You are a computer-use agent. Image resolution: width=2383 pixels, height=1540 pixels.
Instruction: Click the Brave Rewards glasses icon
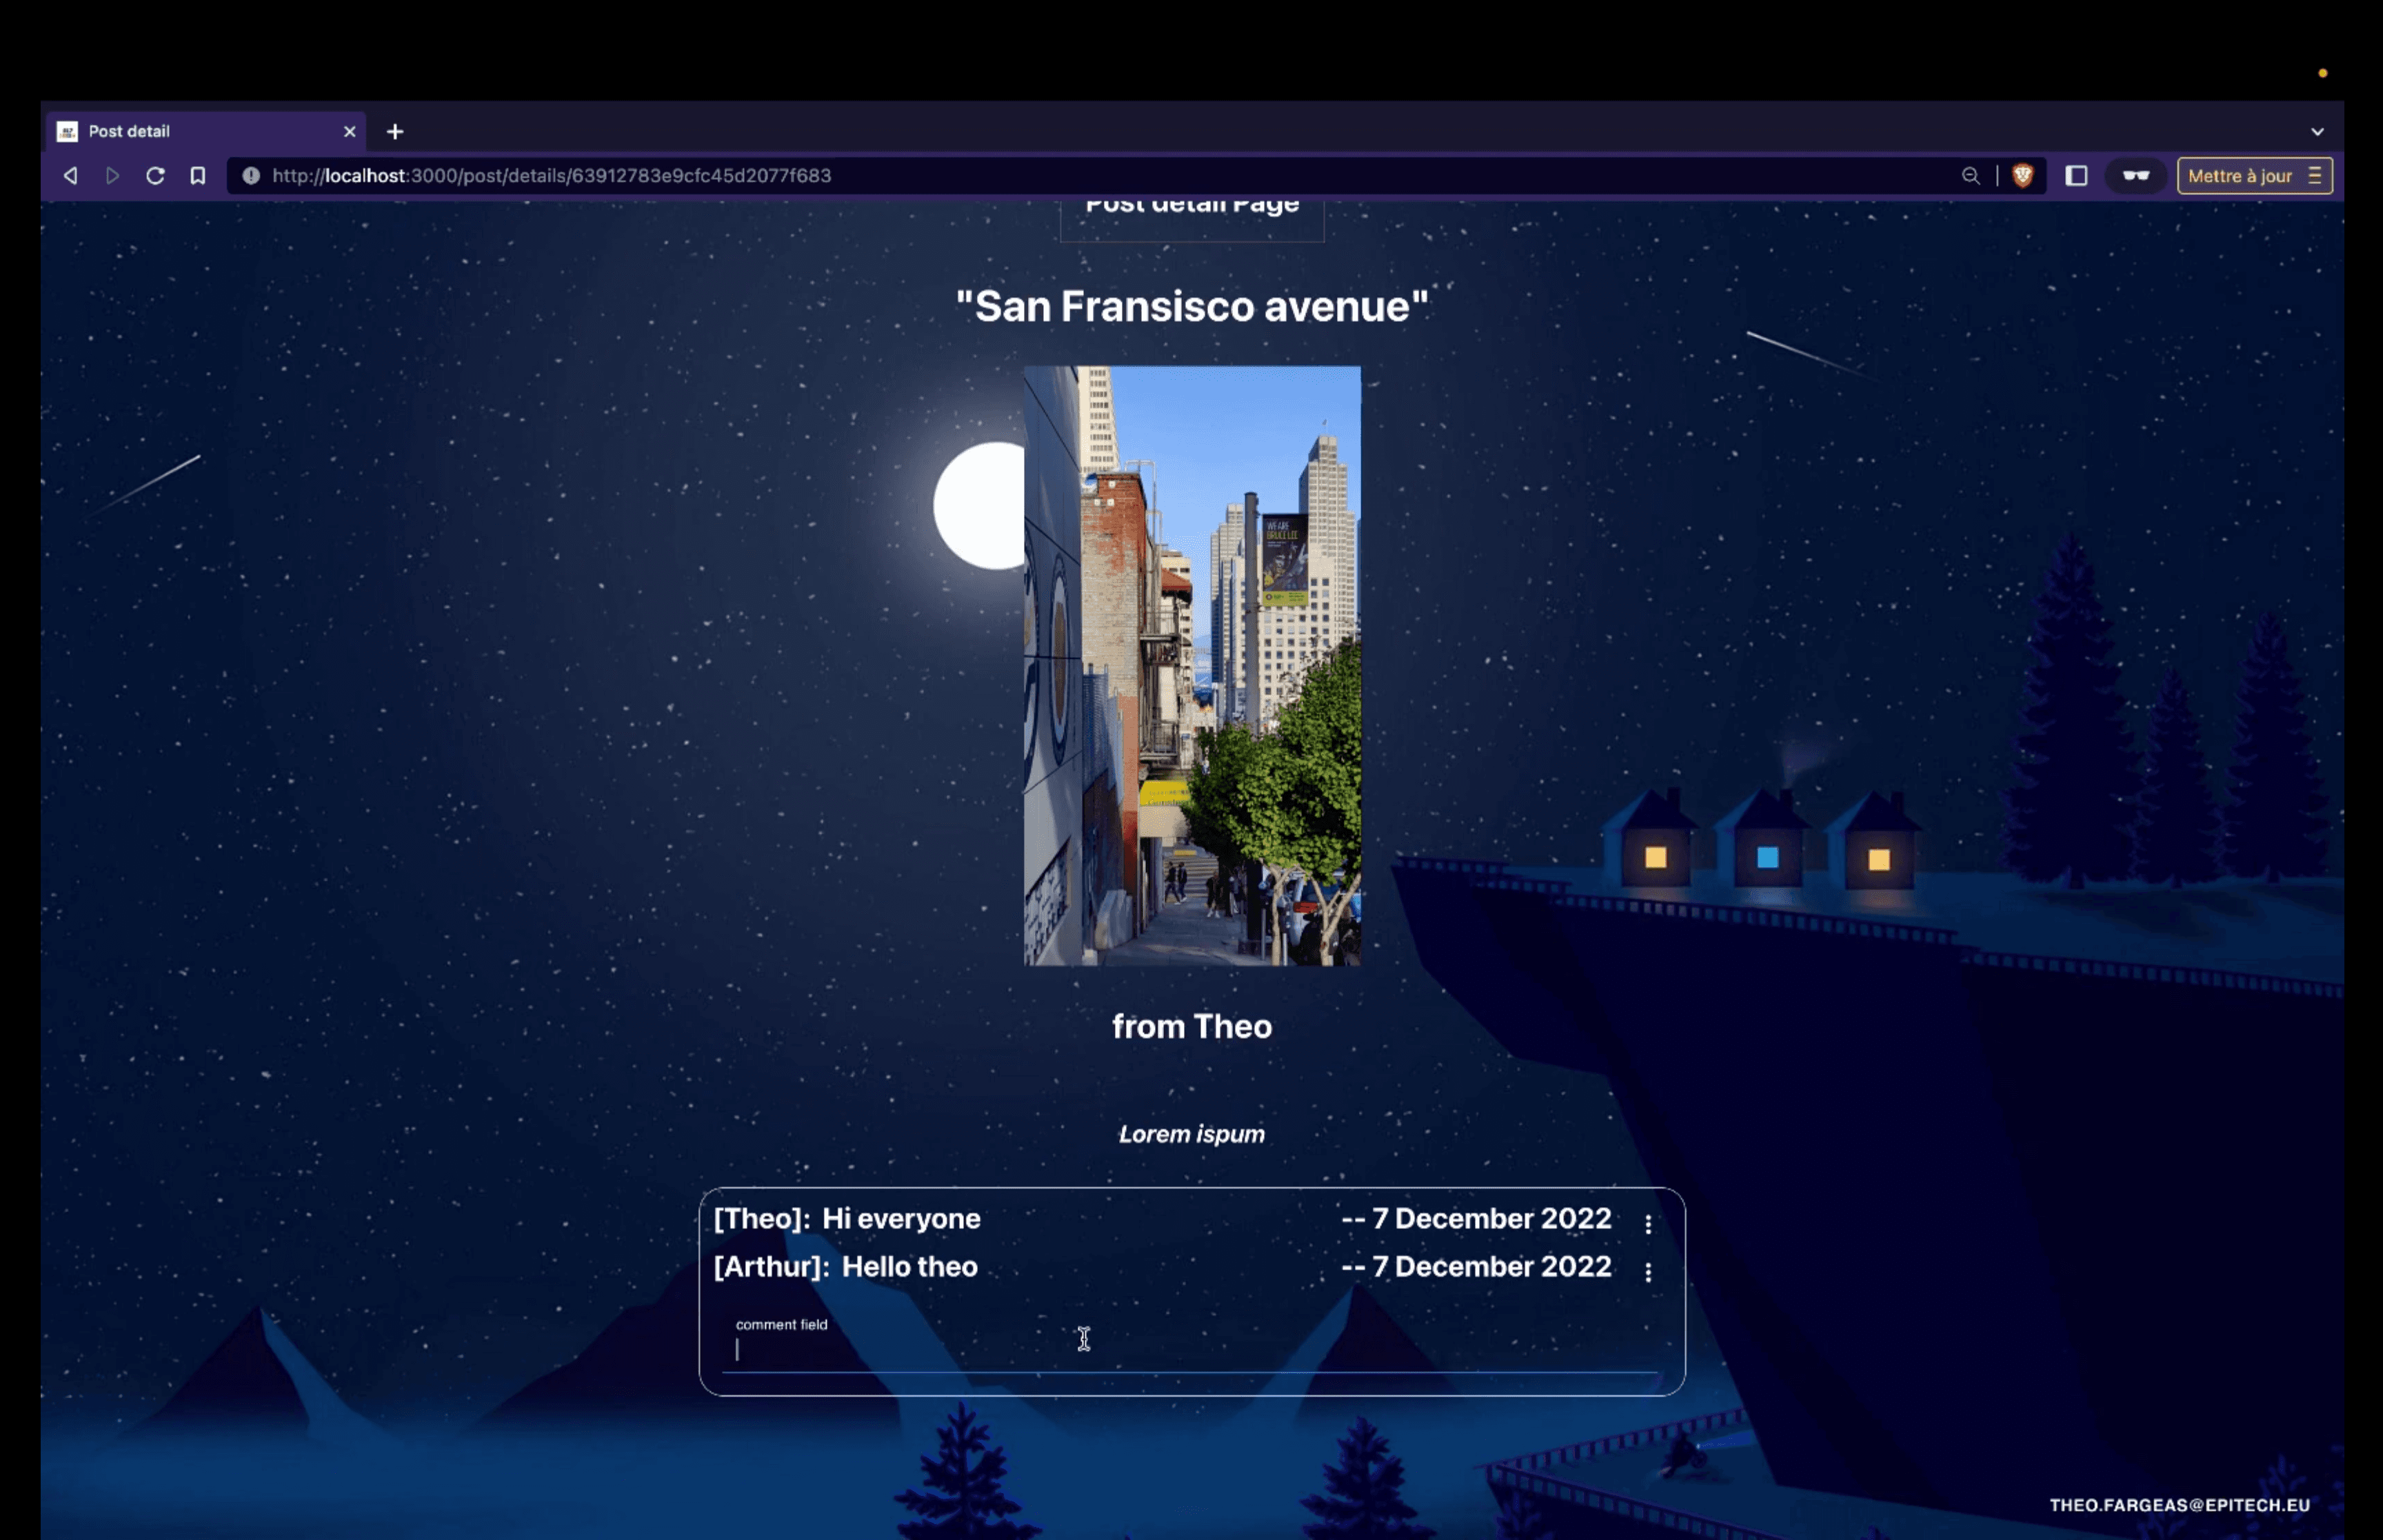click(2136, 175)
